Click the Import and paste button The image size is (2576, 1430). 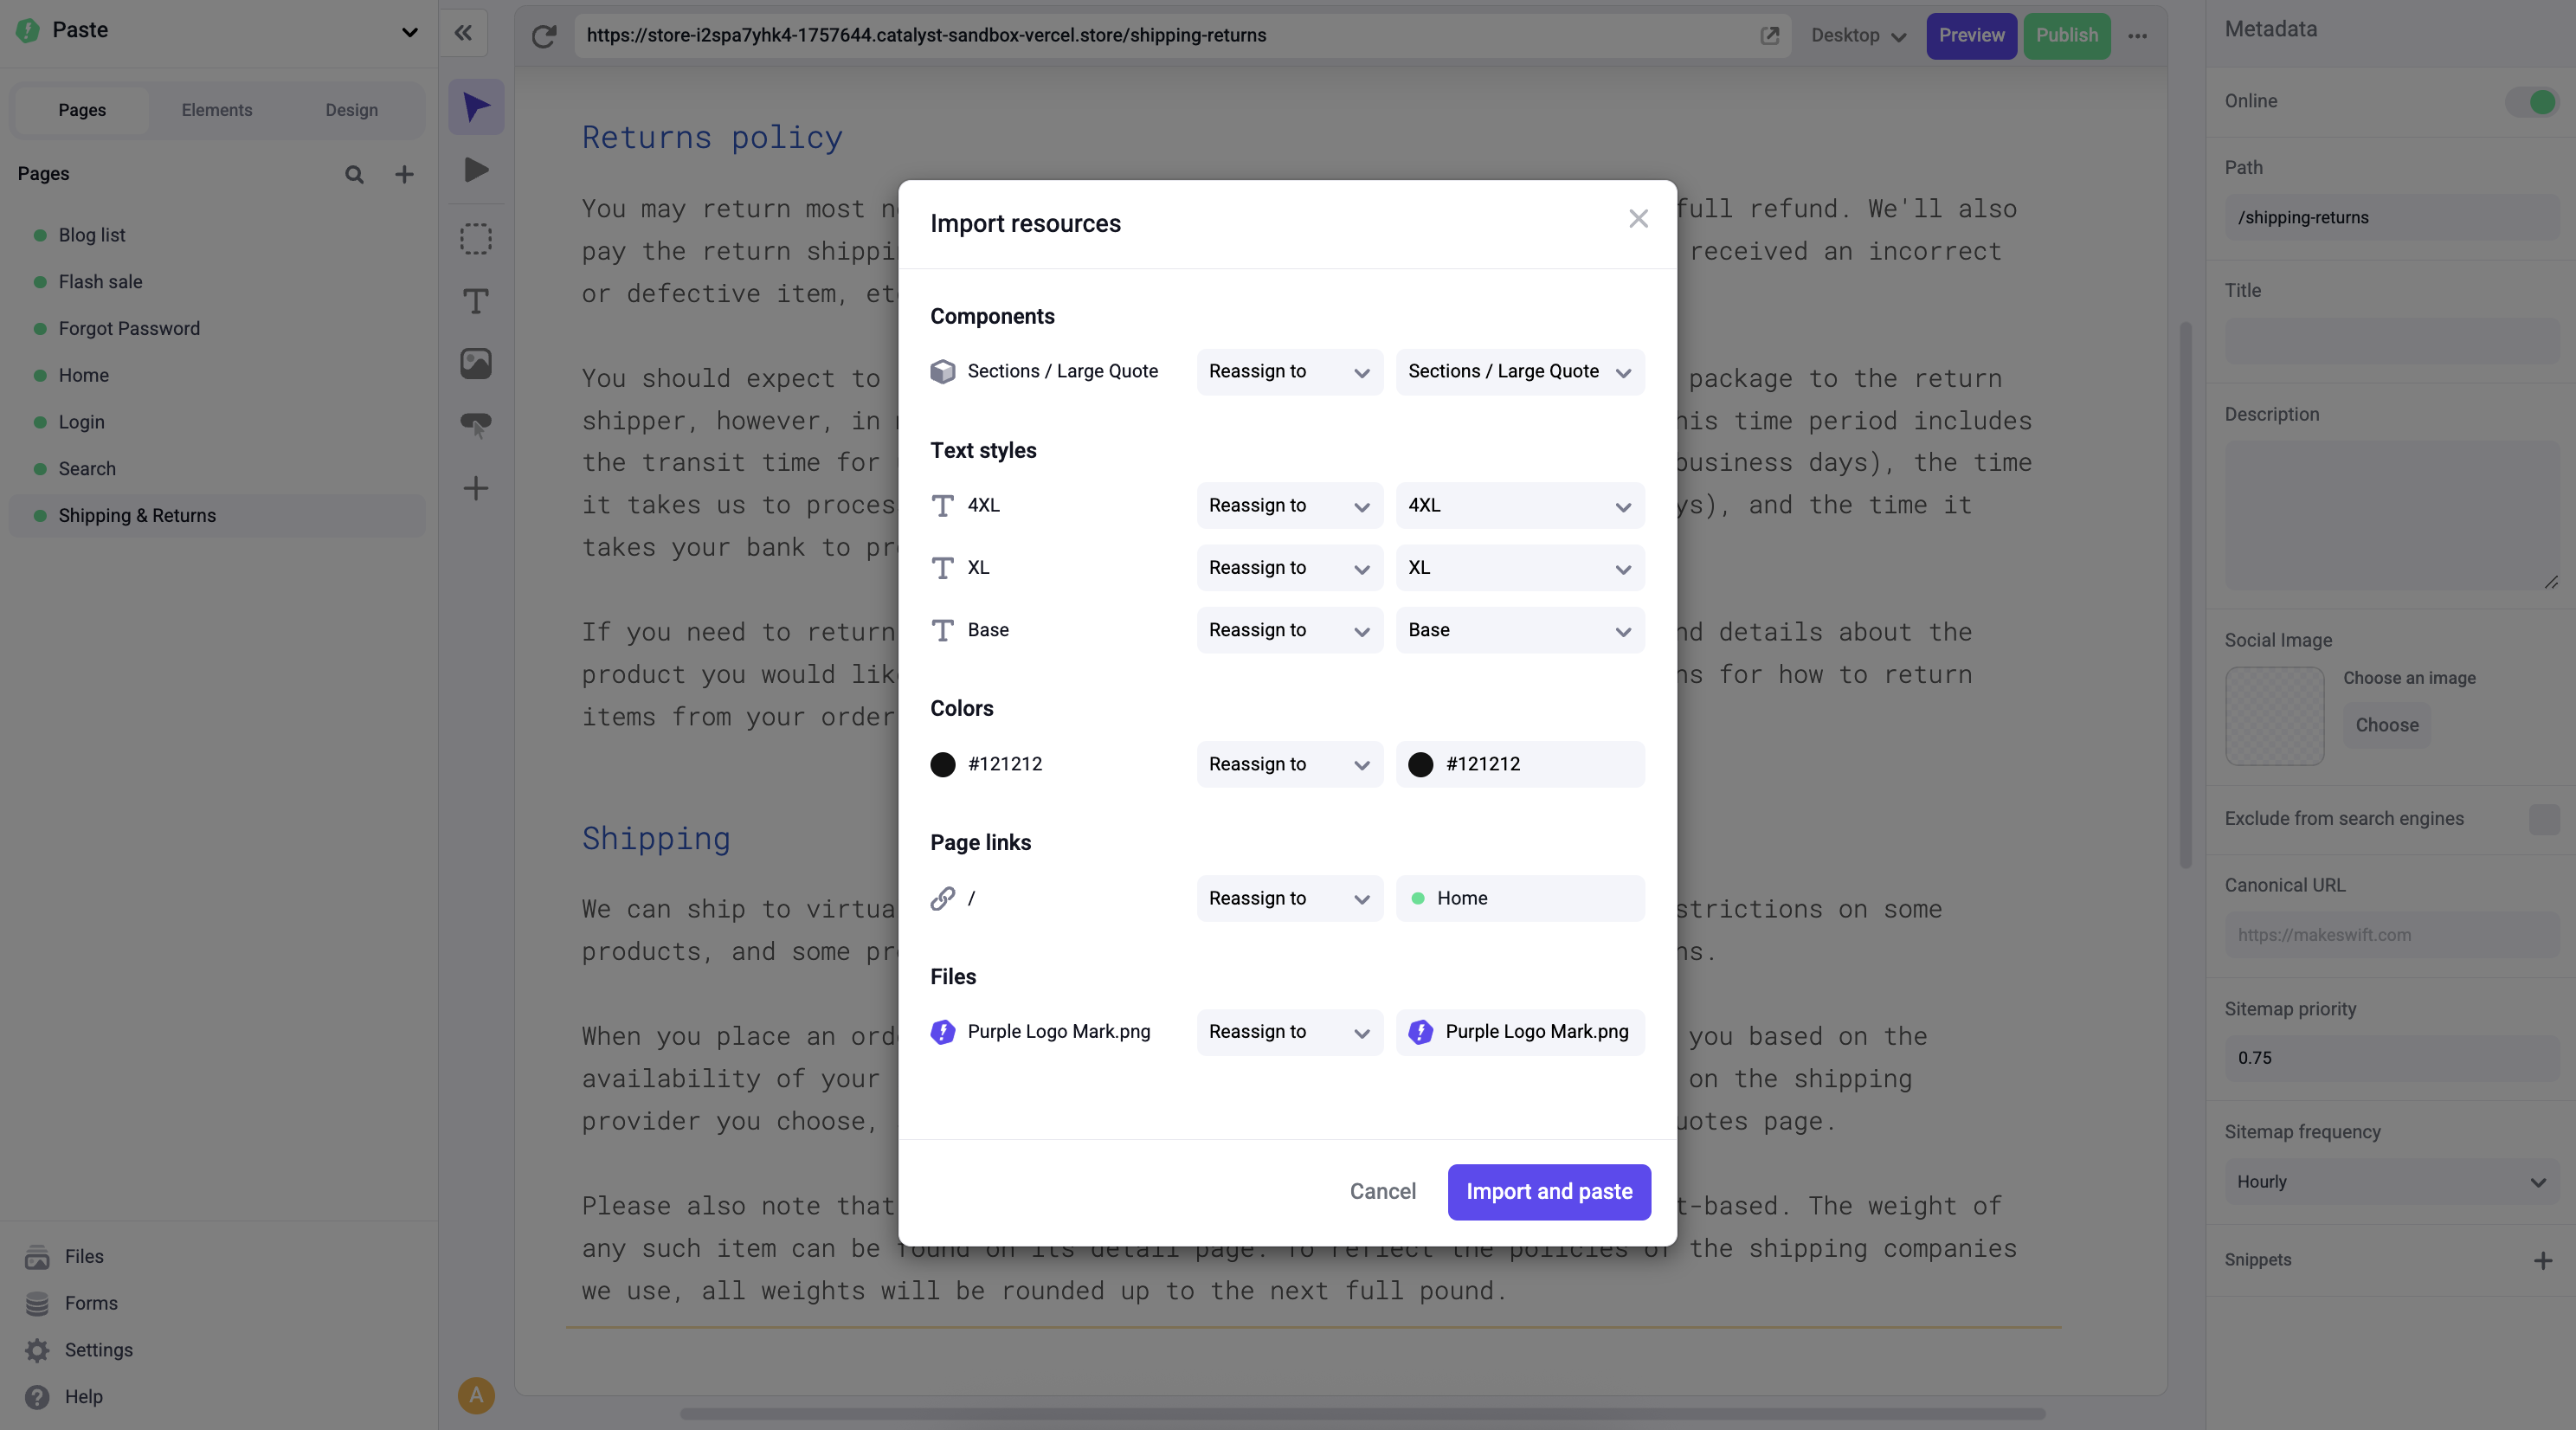(x=1547, y=1191)
